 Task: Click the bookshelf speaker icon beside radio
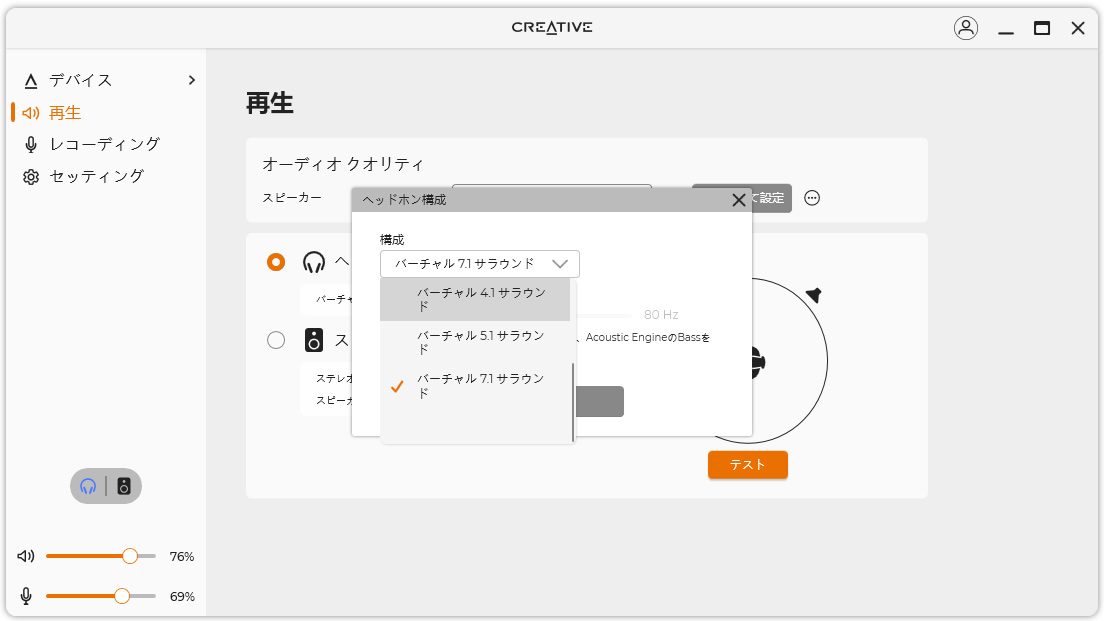[x=314, y=340]
